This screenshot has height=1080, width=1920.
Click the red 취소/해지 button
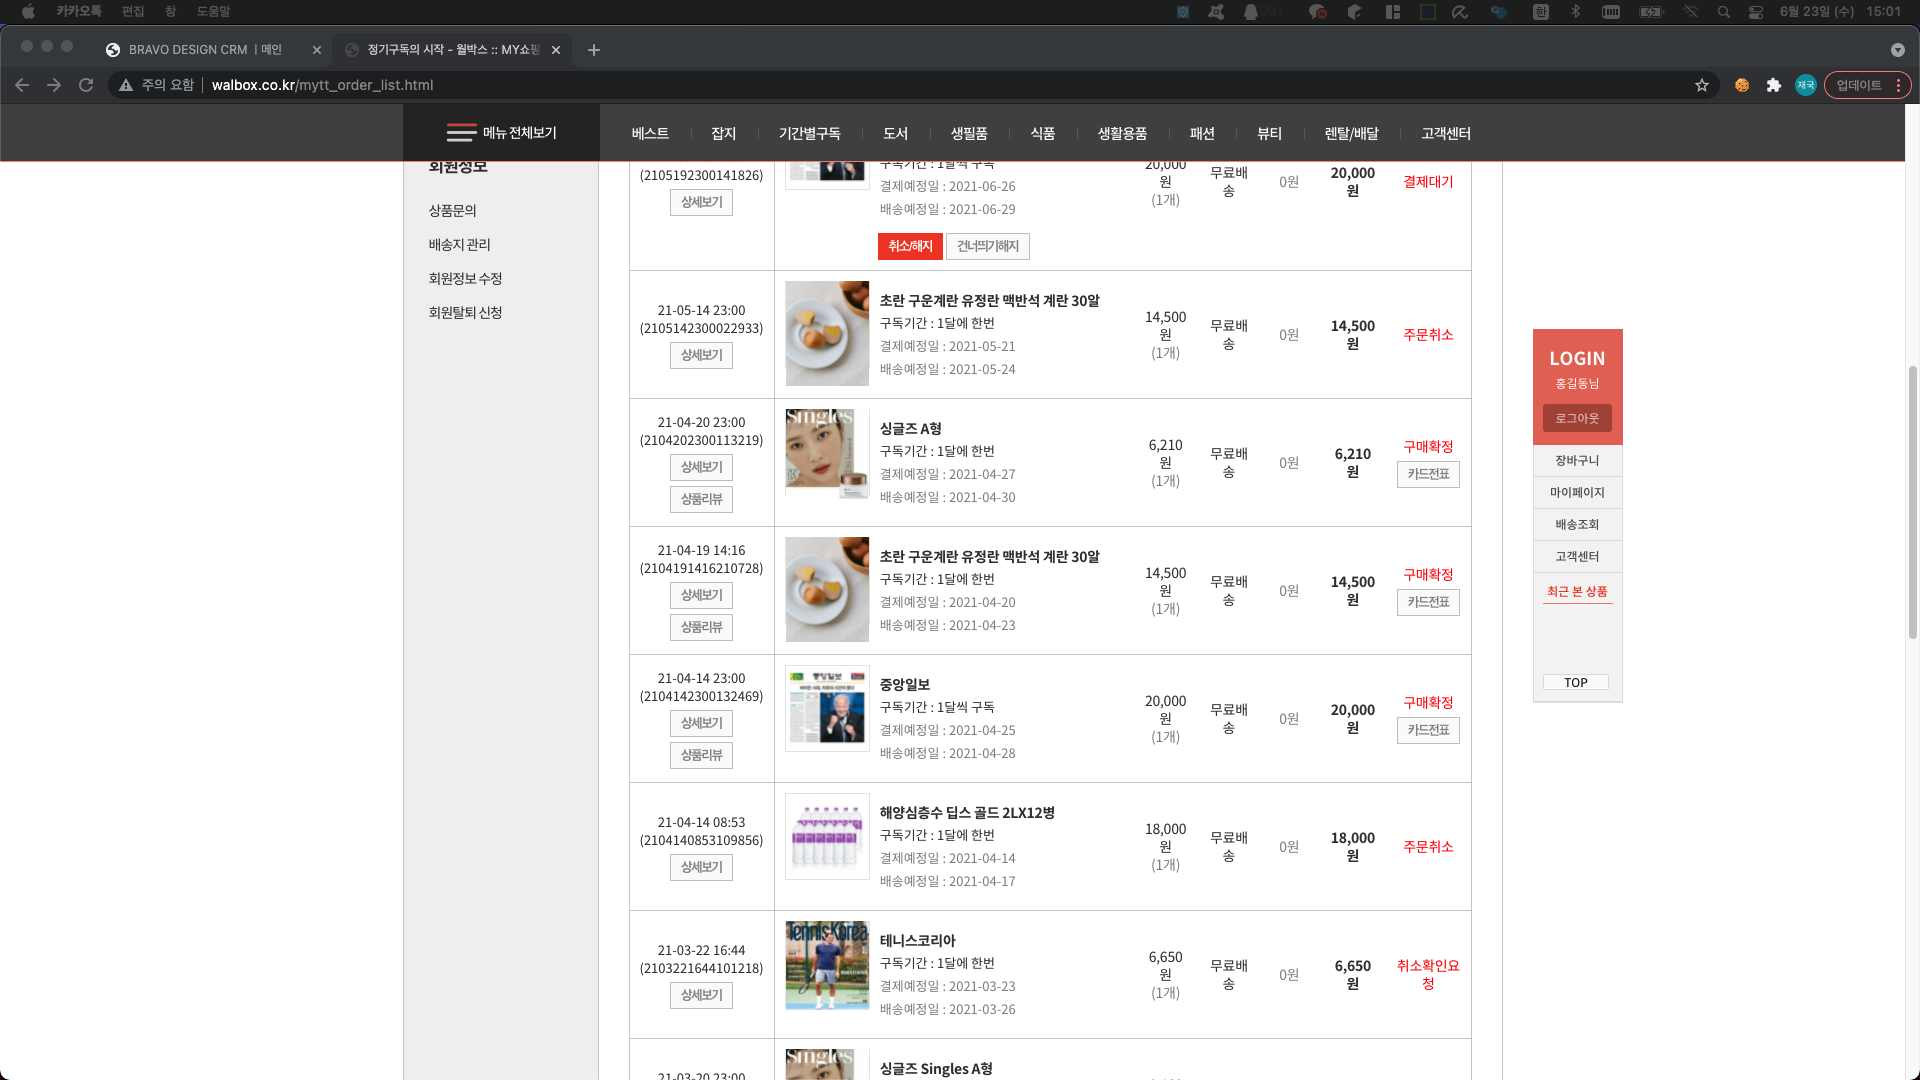[910, 246]
